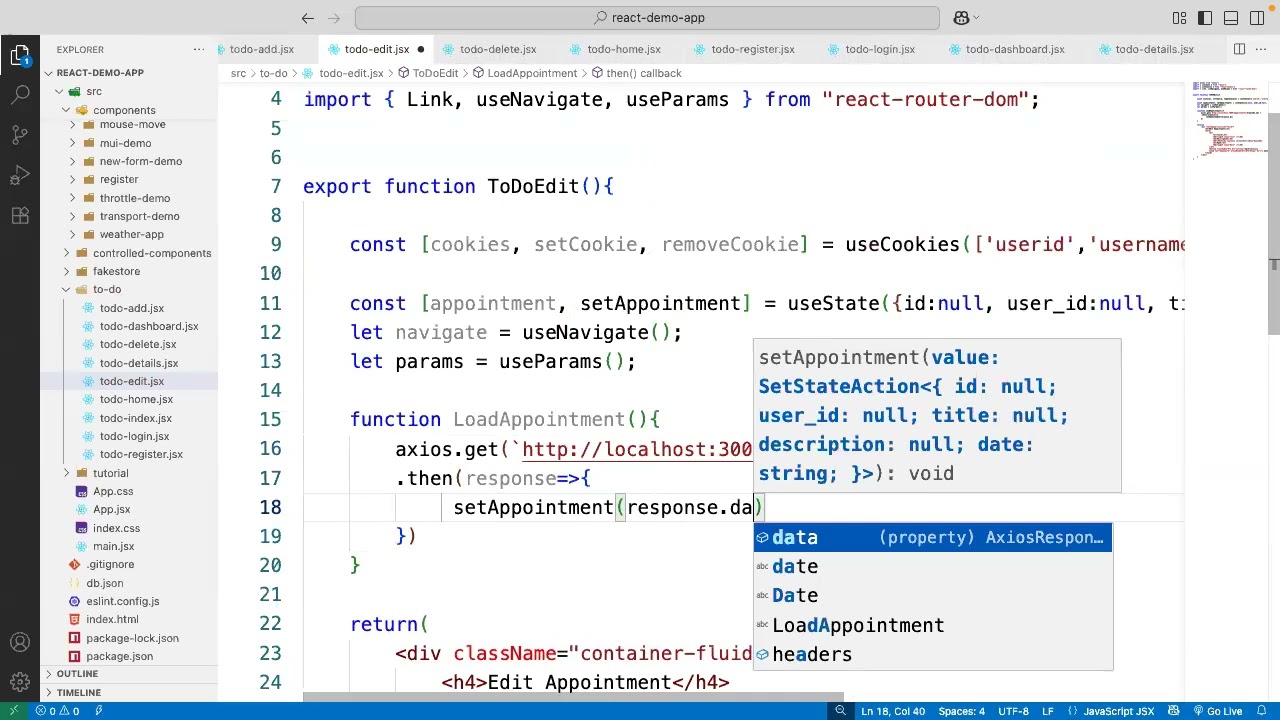This screenshot has width=1280, height=720.
Task: Select 'Date' autocomplete suggestion
Action: click(x=932, y=596)
